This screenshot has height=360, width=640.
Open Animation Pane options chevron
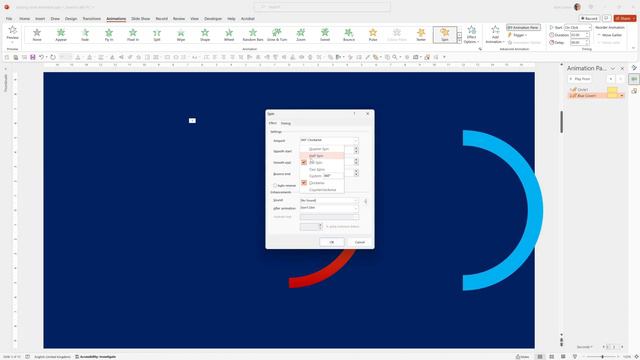(x=613, y=69)
